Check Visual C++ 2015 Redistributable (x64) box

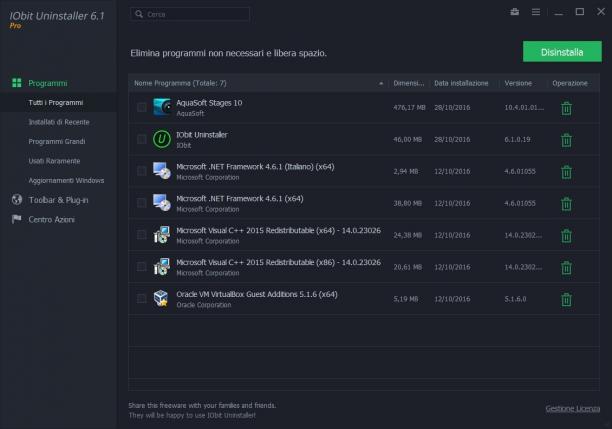pyautogui.click(x=142, y=235)
